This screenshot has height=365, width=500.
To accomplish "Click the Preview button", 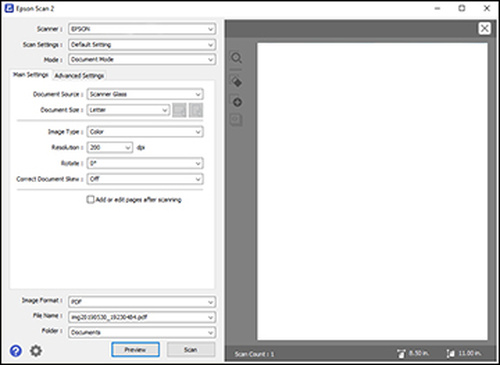I will [135, 350].
